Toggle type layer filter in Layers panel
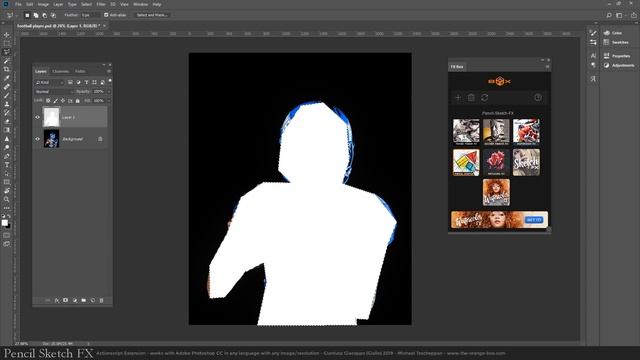Image resolution: width=640 pixels, height=360 pixels. 86,82
